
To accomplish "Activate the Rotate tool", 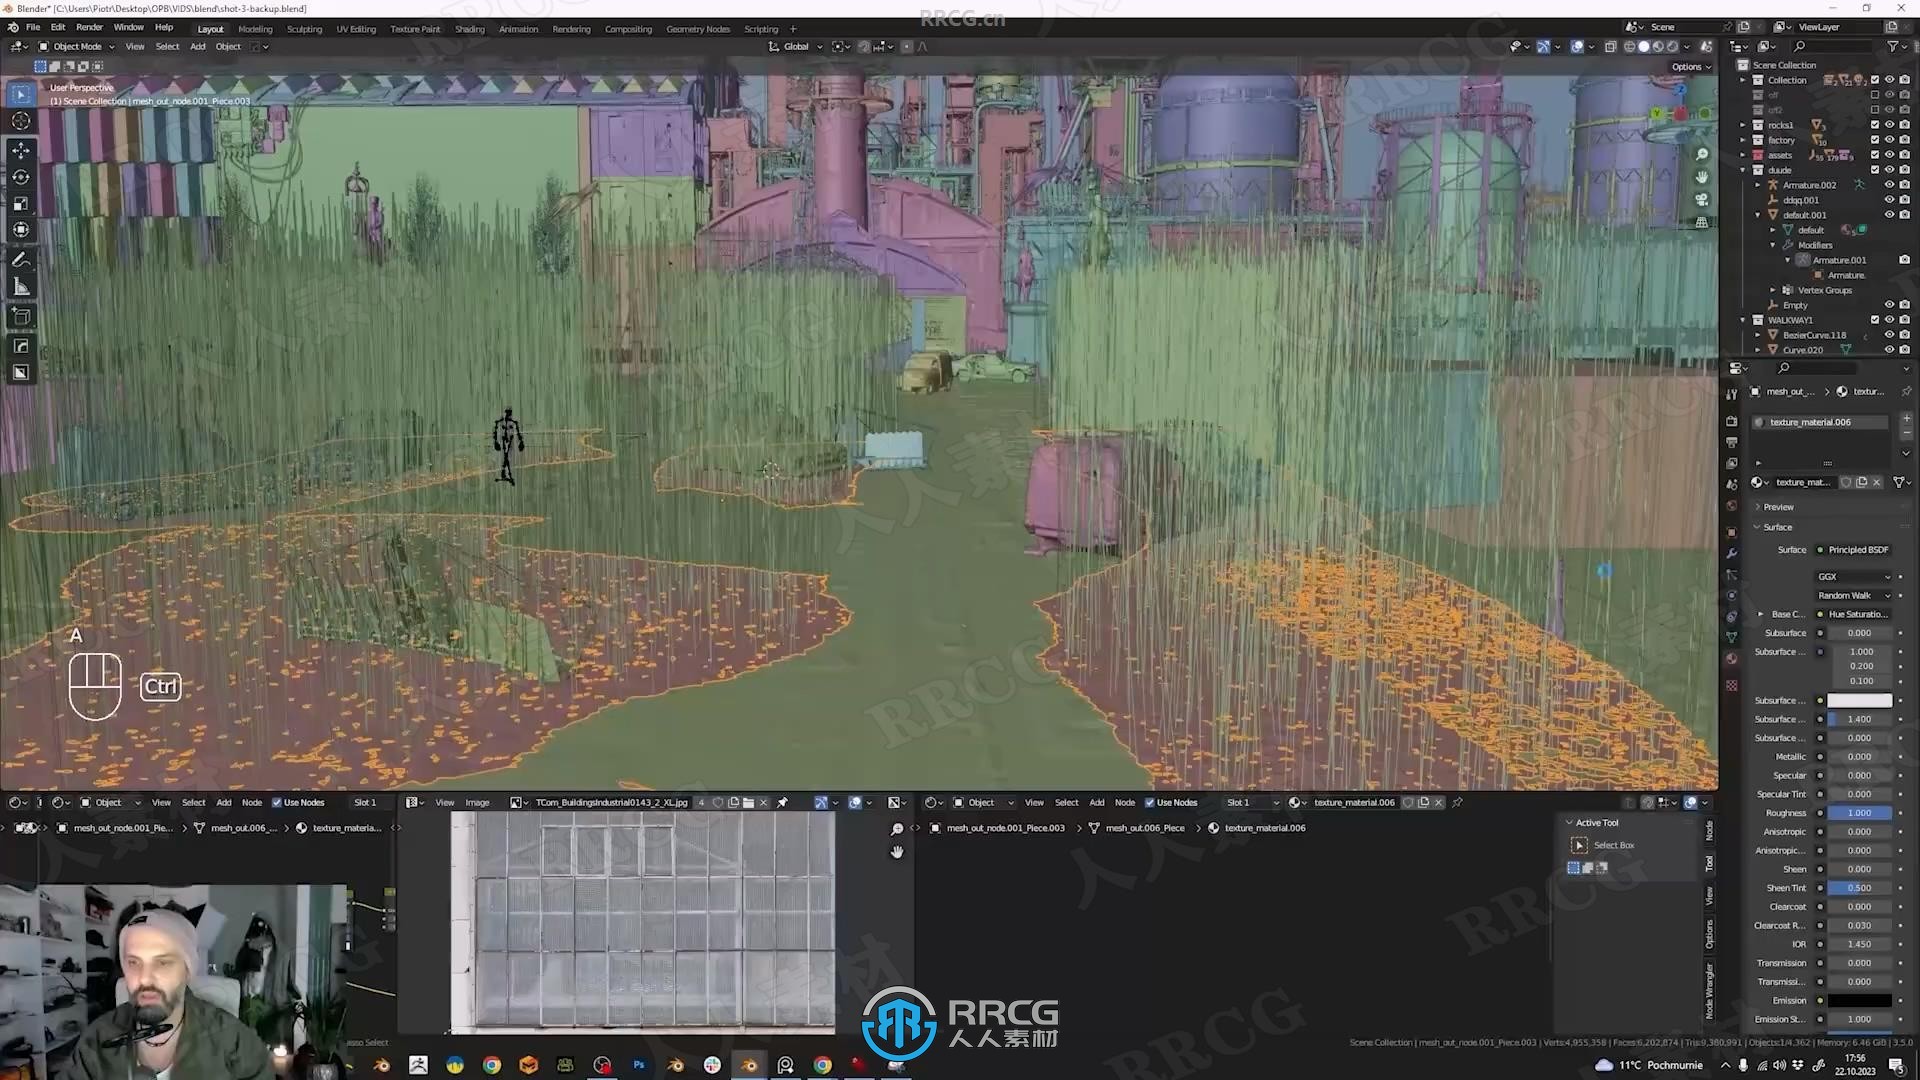I will 21,177.
